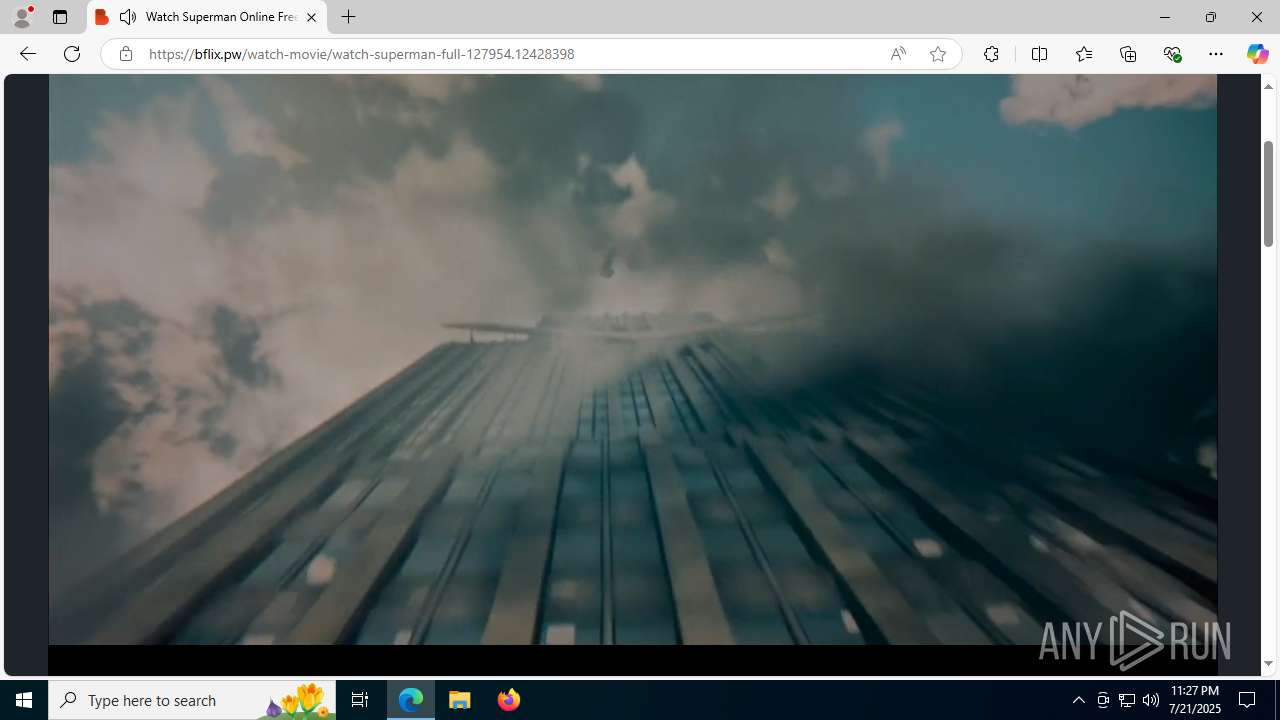Screen dimensions: 1280x720
Task: Open a new browser tab
Action: pos(348,17)
